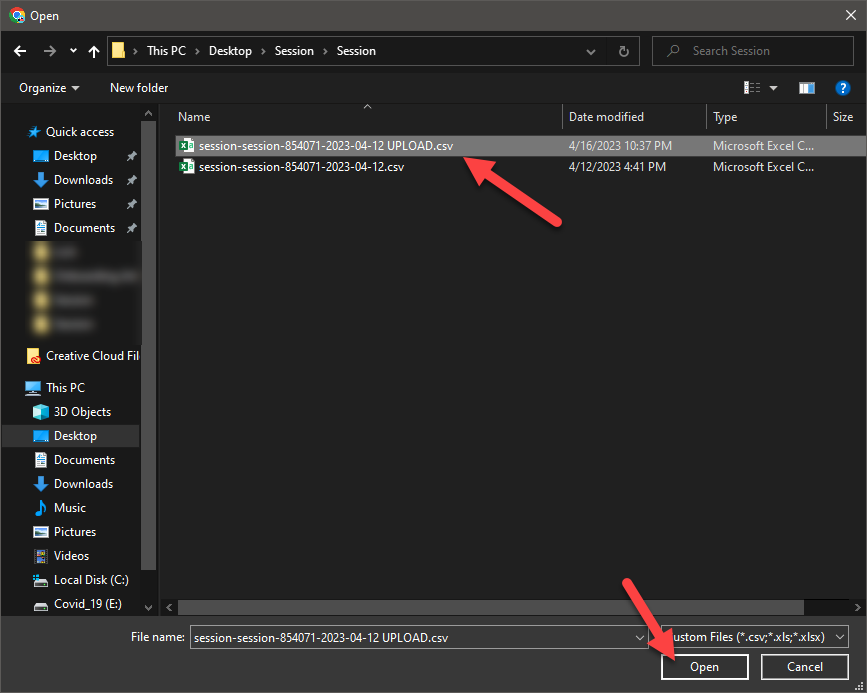Open Documents under This PC
Viewport: 867px width, 693px height.
click(x=84, y=460)
